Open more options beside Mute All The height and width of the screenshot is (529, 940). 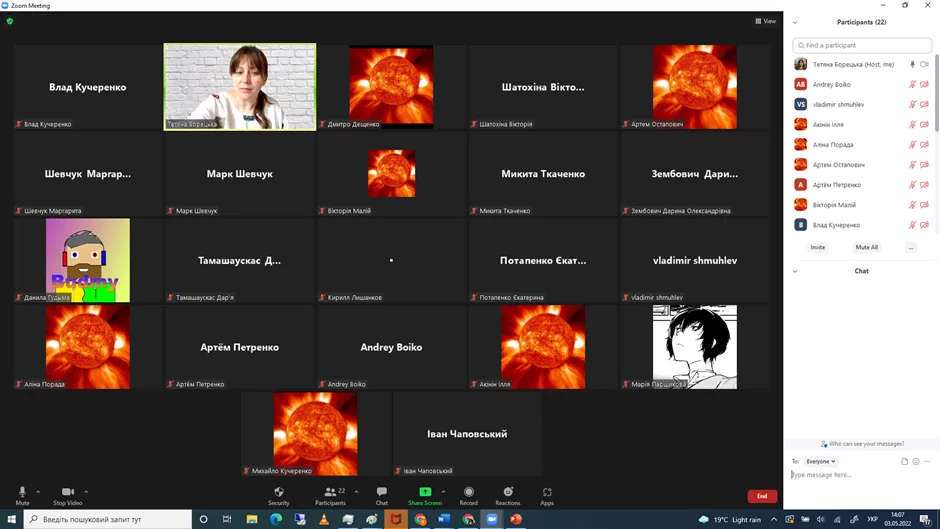click(910, 247)
